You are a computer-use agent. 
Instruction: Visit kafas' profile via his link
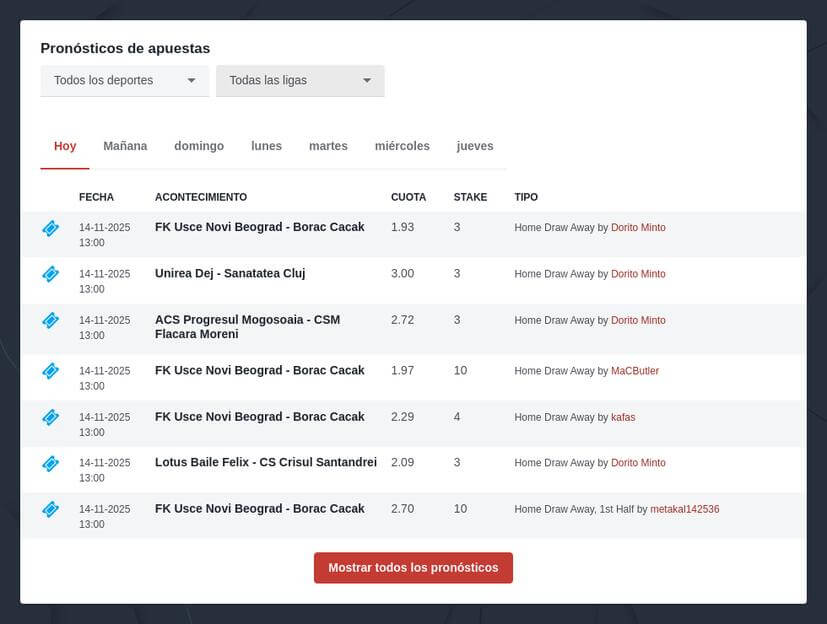(623, 417)
